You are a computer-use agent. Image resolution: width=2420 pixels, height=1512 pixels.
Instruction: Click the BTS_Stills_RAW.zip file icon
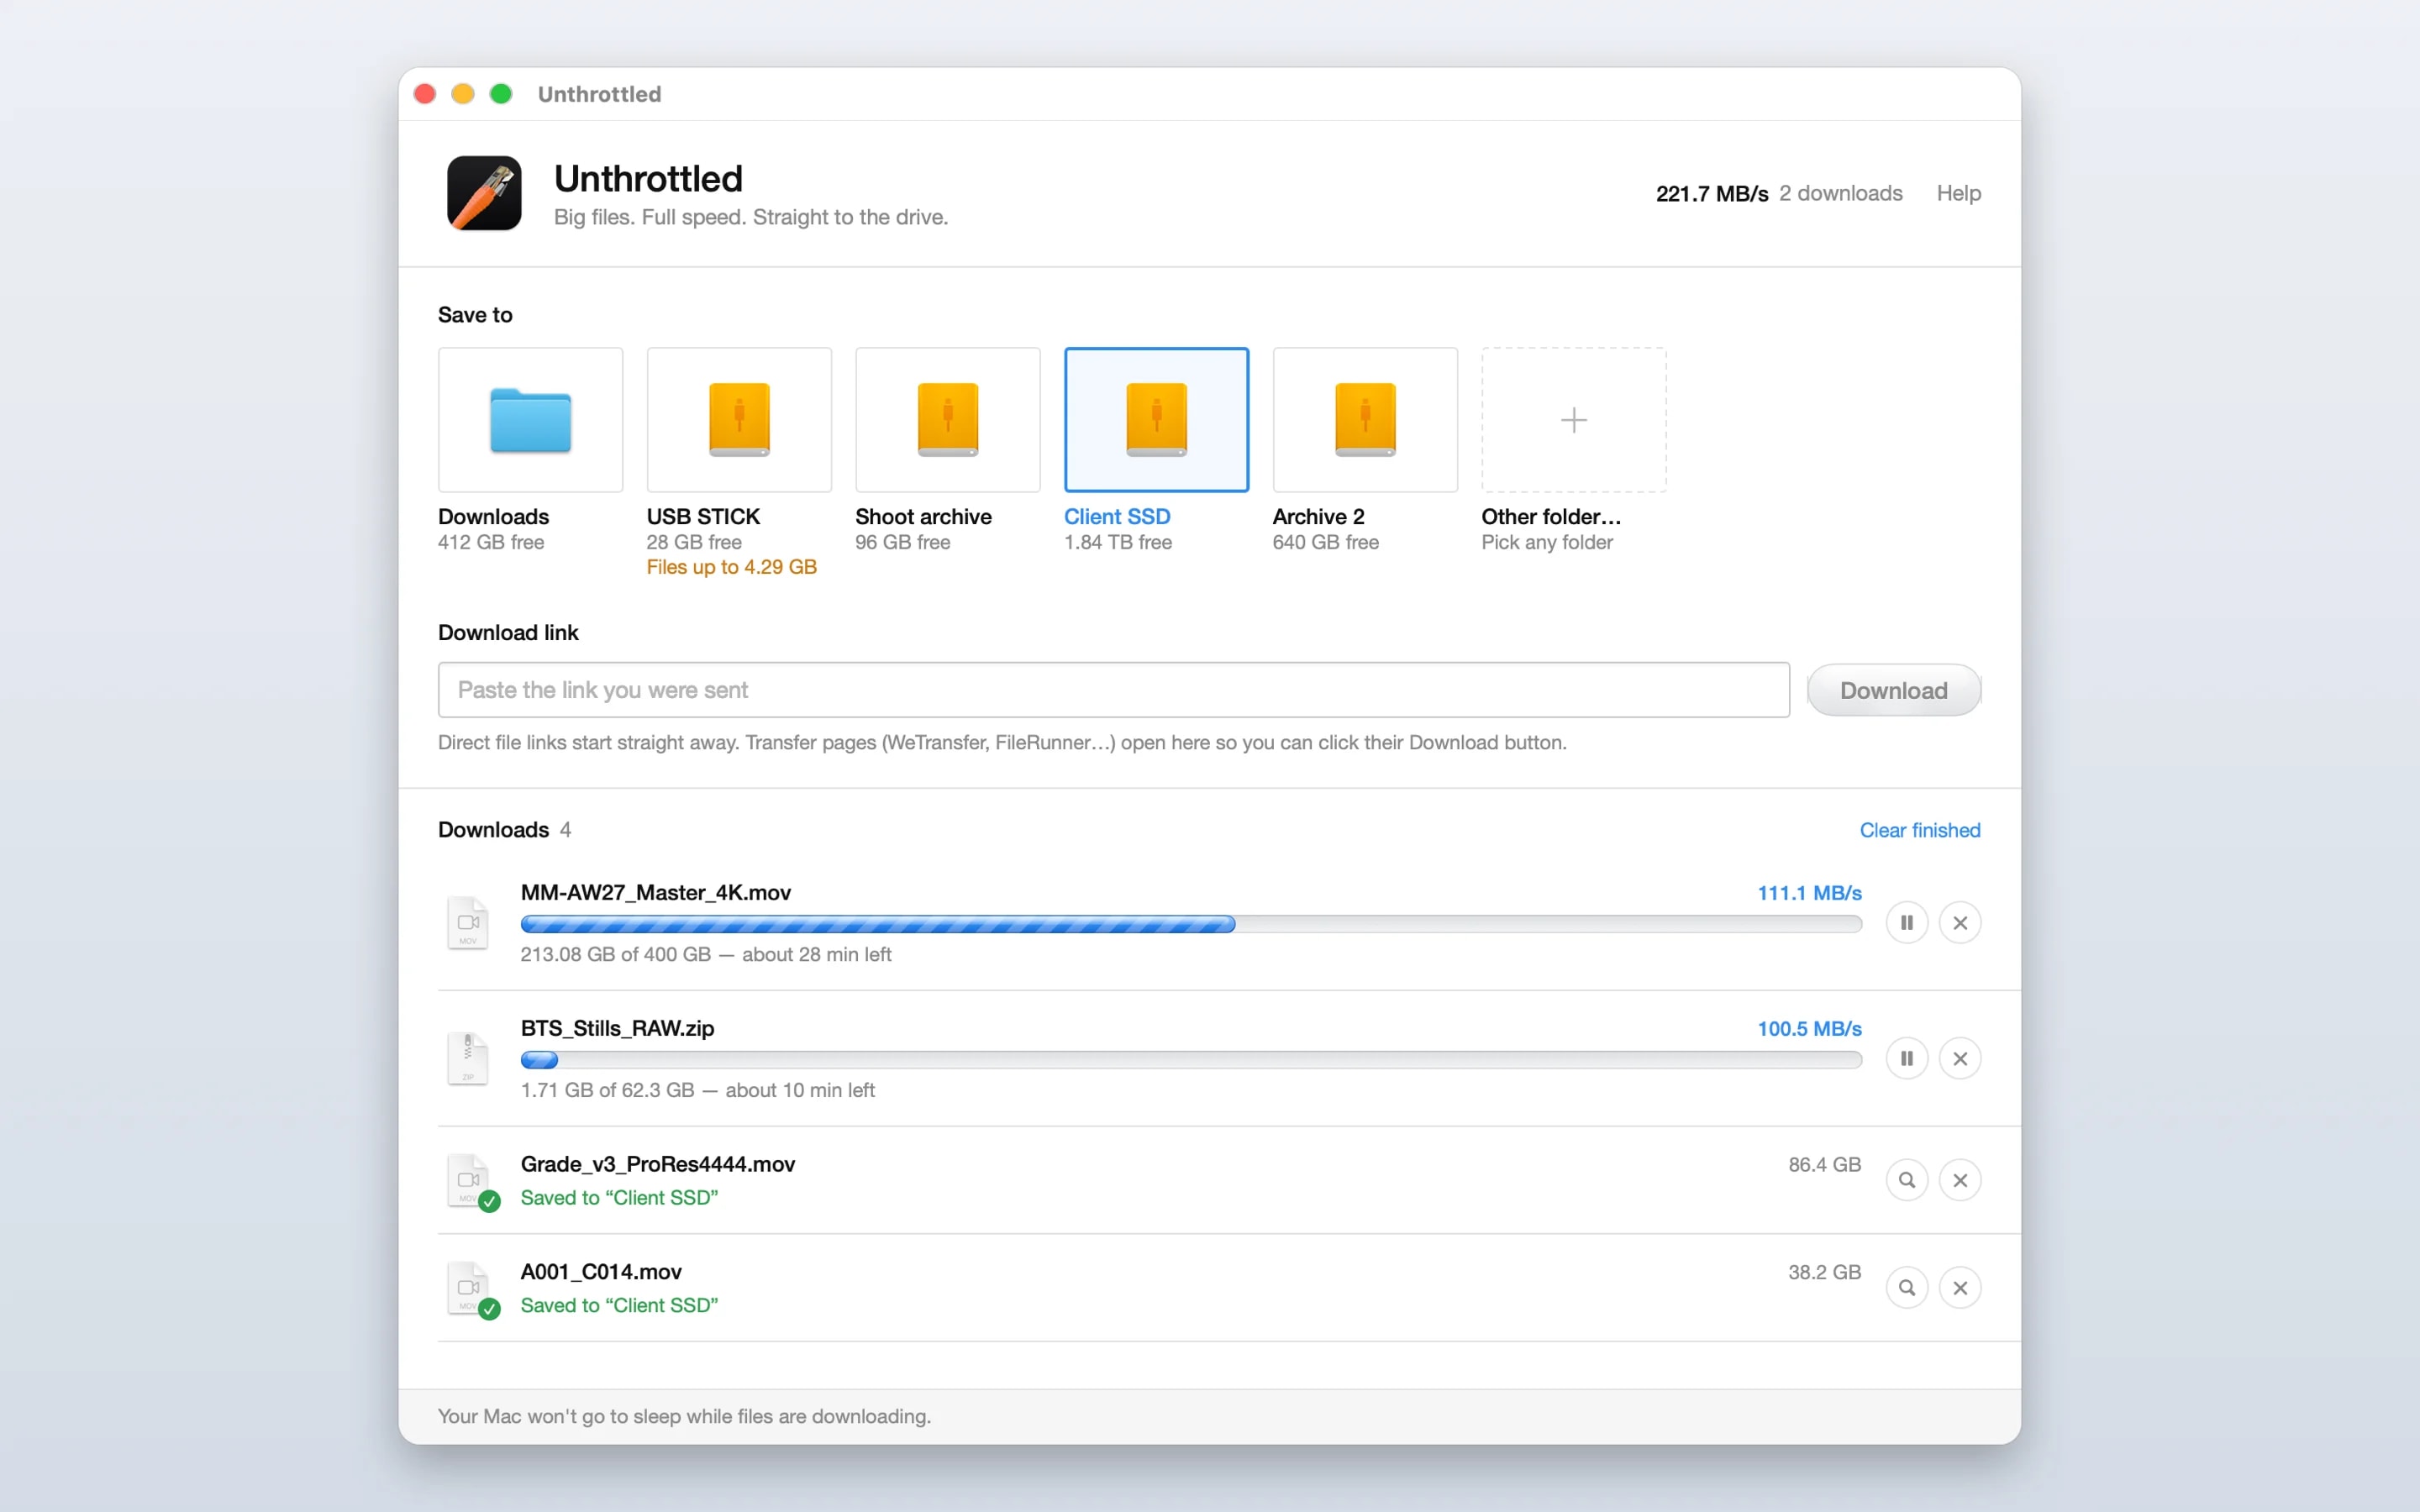coord(468,1058)
